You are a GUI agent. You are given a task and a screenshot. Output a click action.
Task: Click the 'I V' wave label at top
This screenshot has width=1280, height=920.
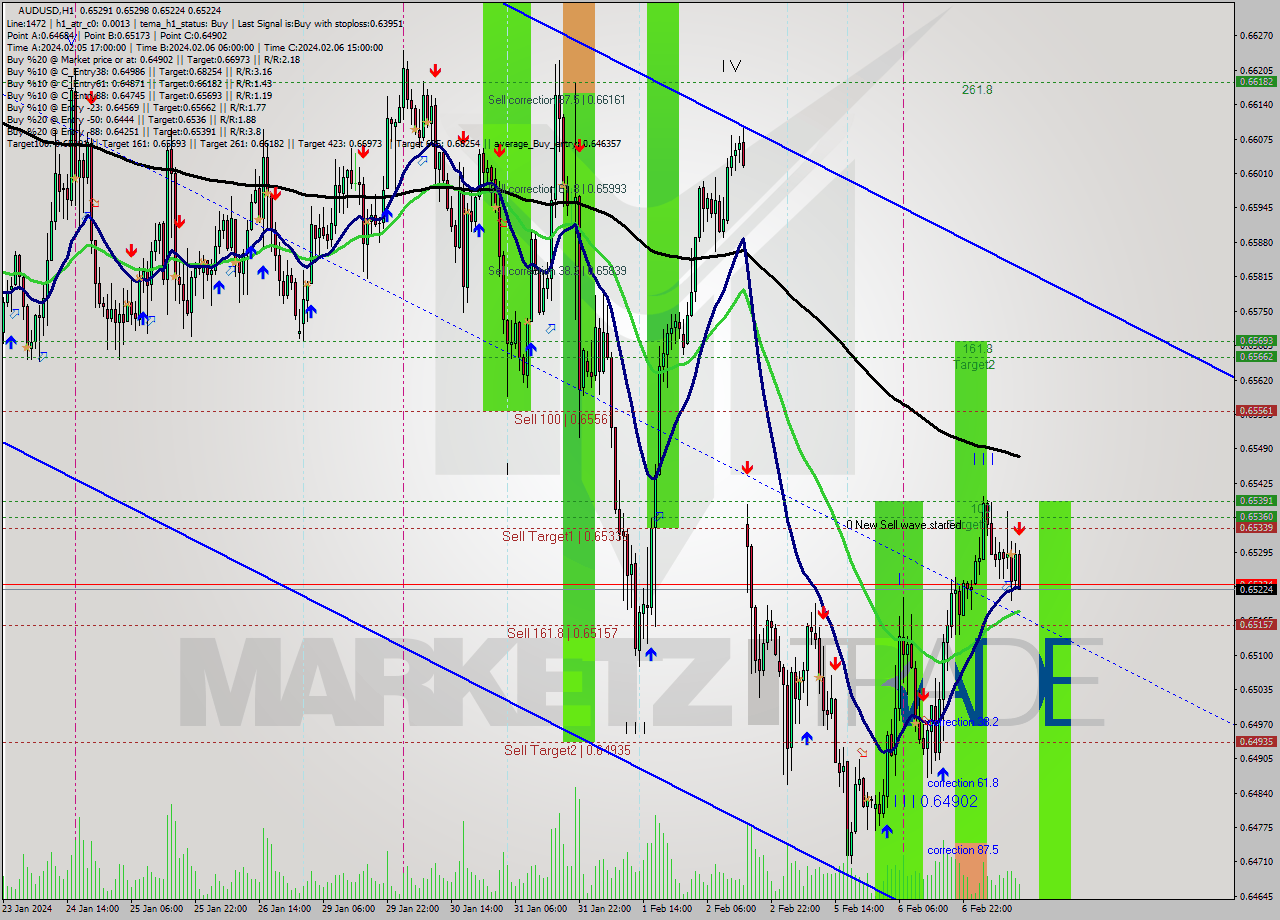pyautogui.click(x=732, y=66)
